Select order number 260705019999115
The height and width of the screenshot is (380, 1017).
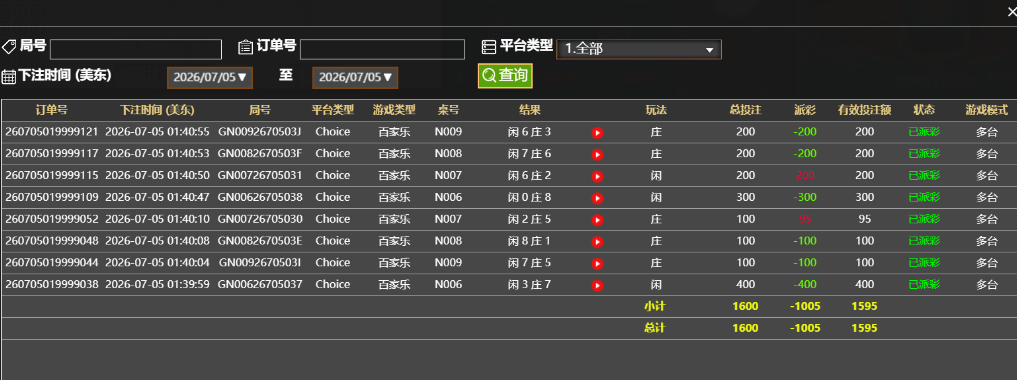[52, 175]
